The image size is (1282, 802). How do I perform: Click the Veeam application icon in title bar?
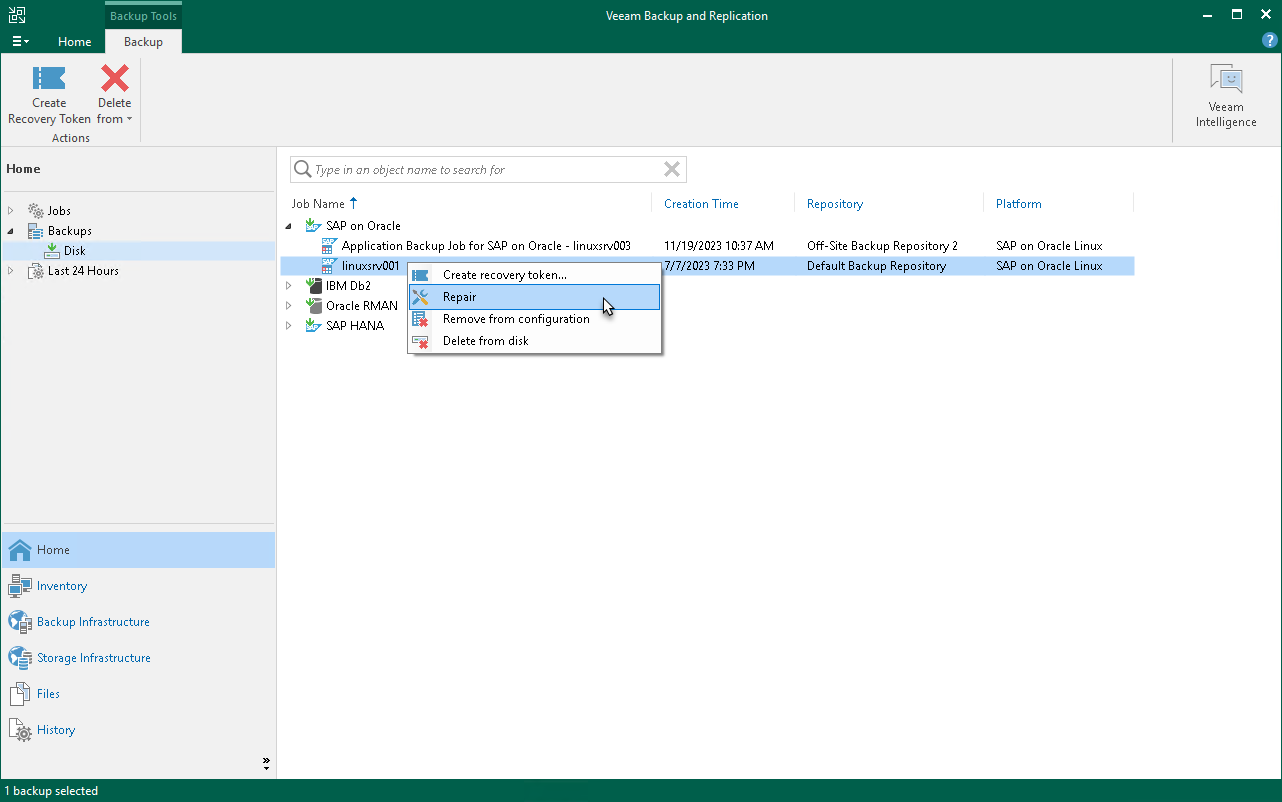coord(17,15)
